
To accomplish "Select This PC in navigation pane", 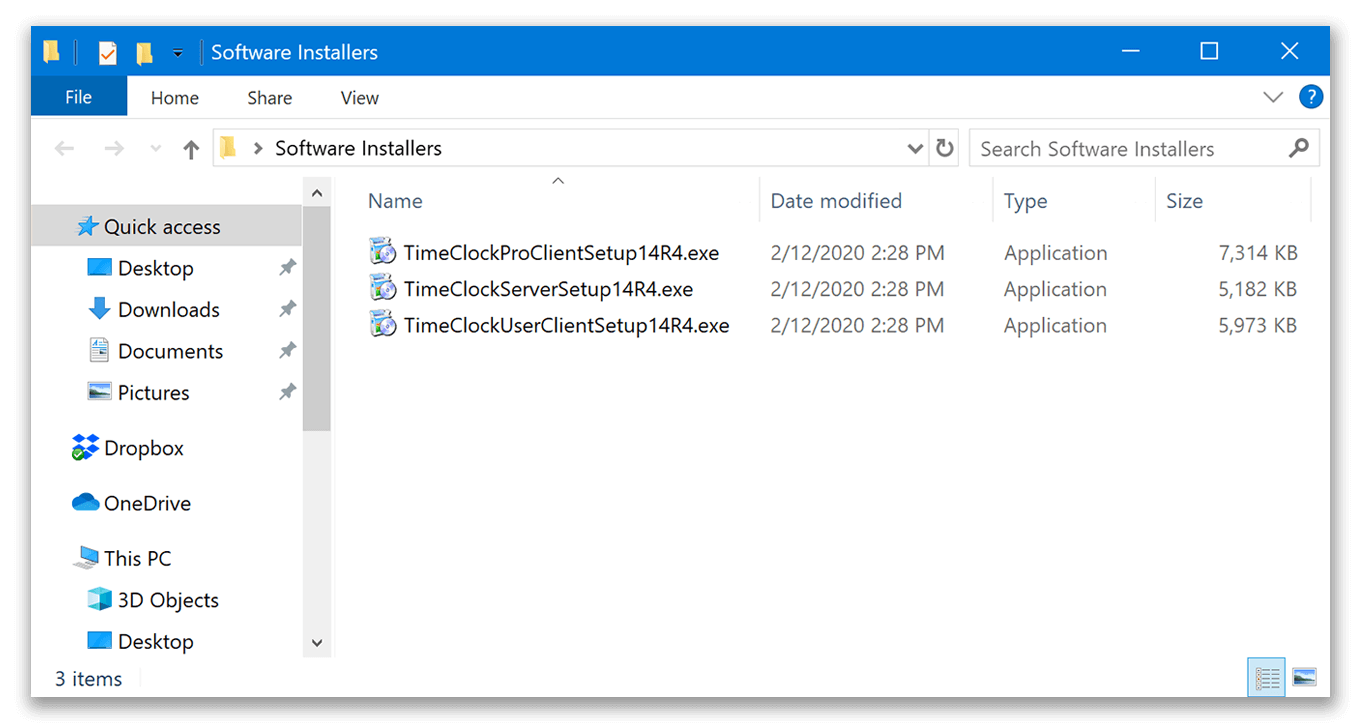I will point(137,558).
